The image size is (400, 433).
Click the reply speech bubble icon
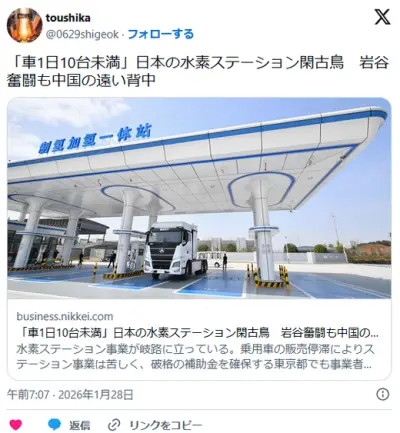55,424
